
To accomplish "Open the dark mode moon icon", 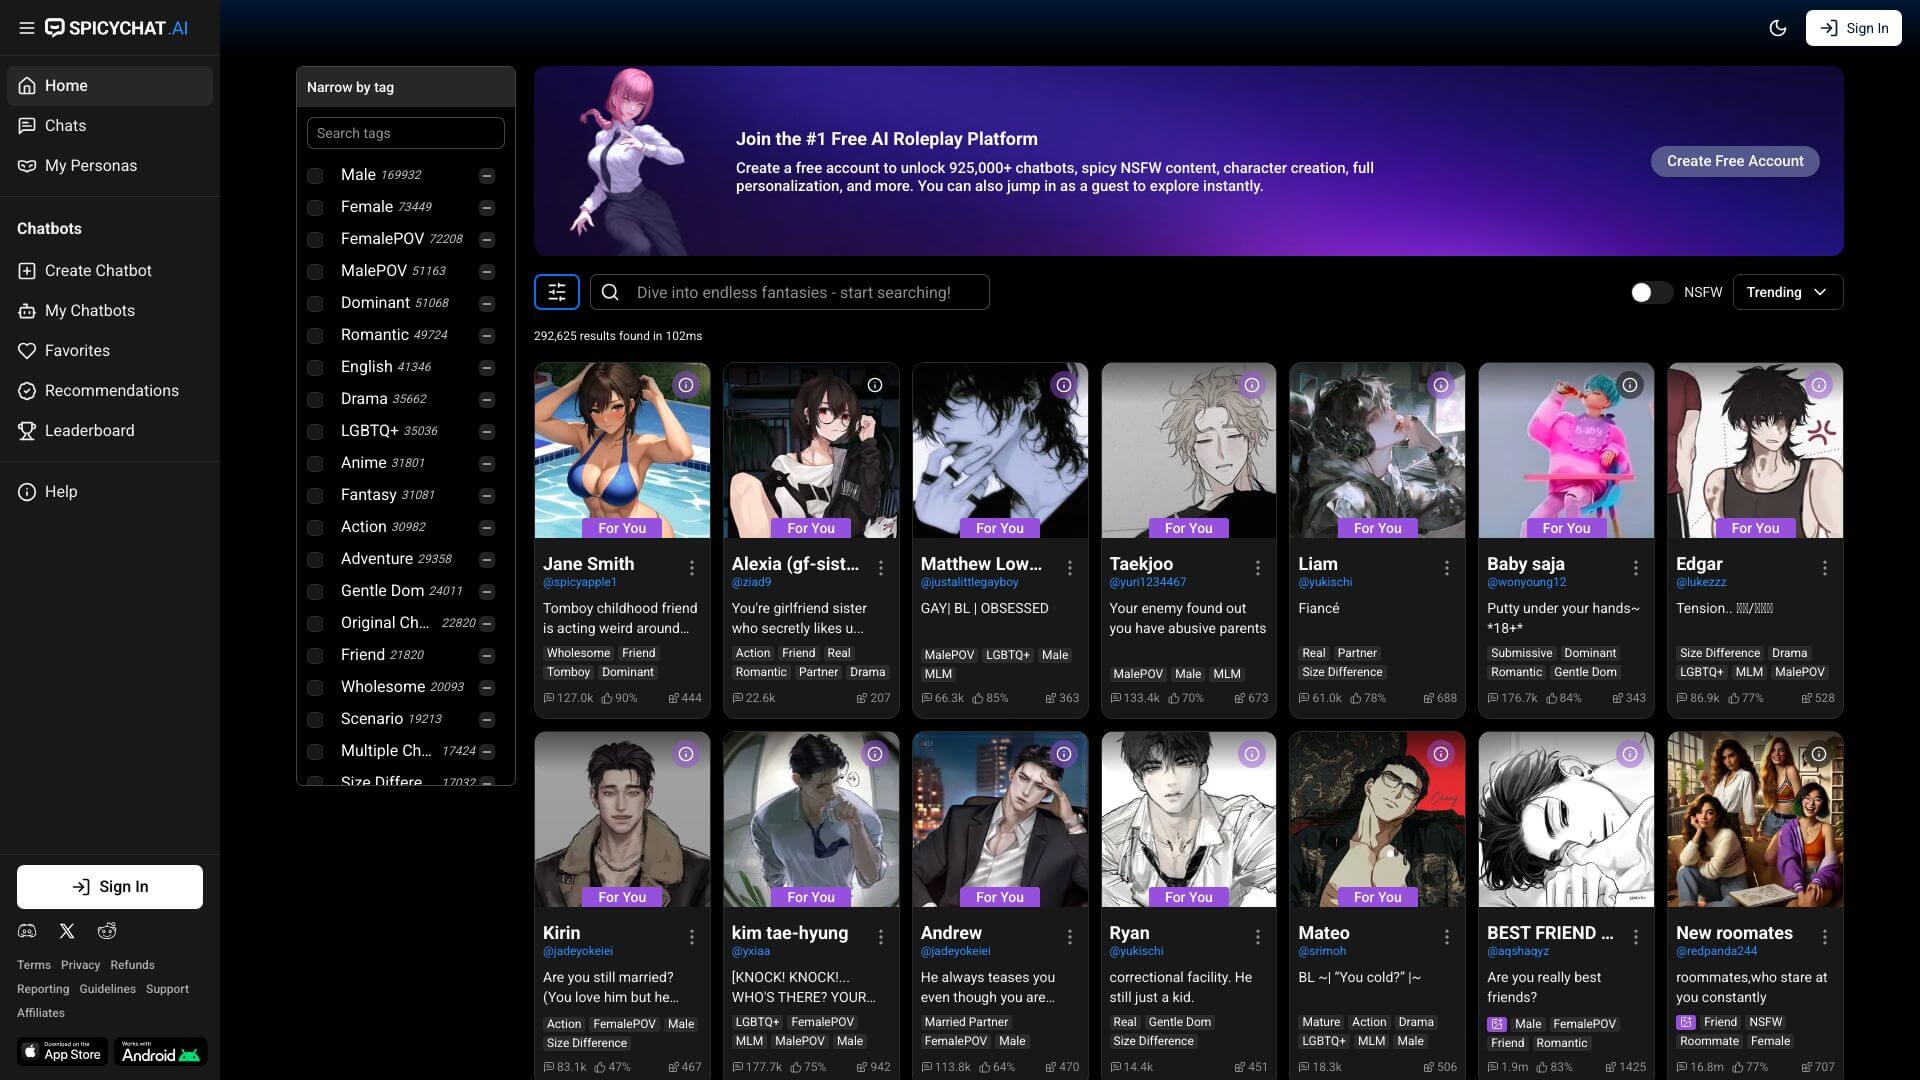I will pos(1778,28).
